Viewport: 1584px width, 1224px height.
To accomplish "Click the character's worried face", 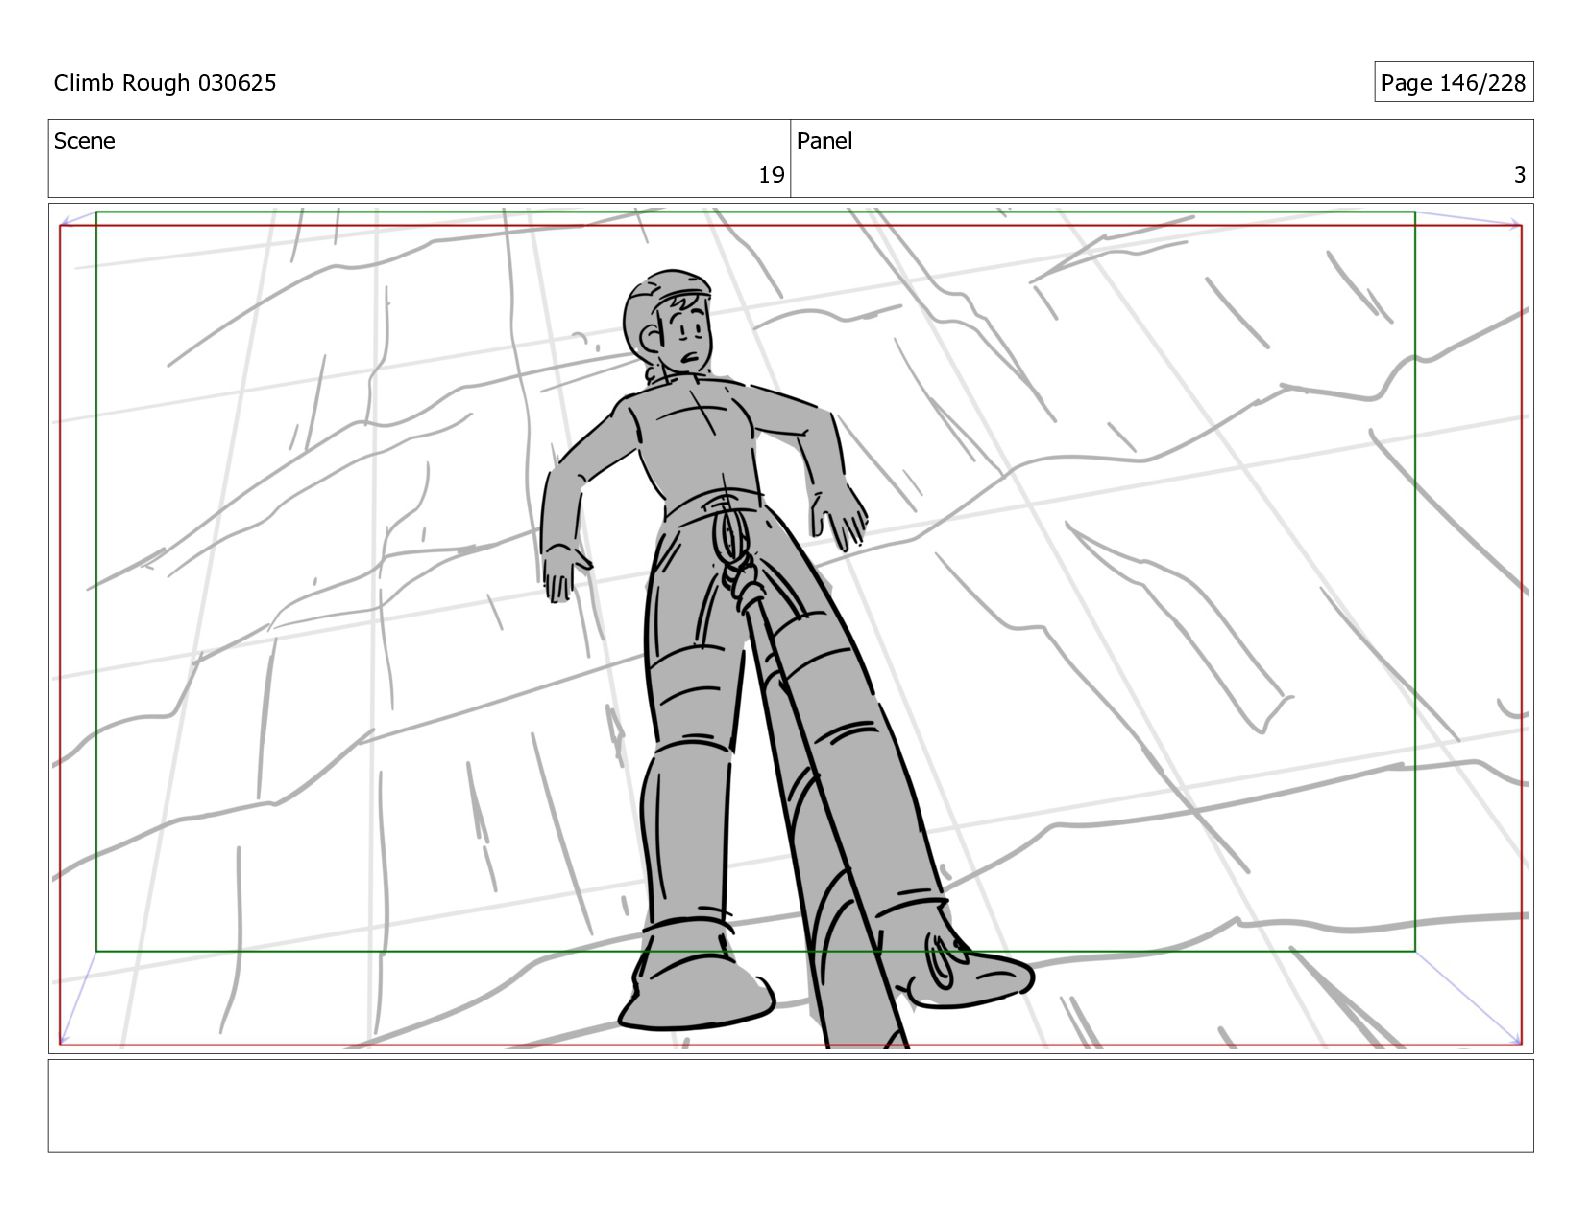I will pos(685,338).
